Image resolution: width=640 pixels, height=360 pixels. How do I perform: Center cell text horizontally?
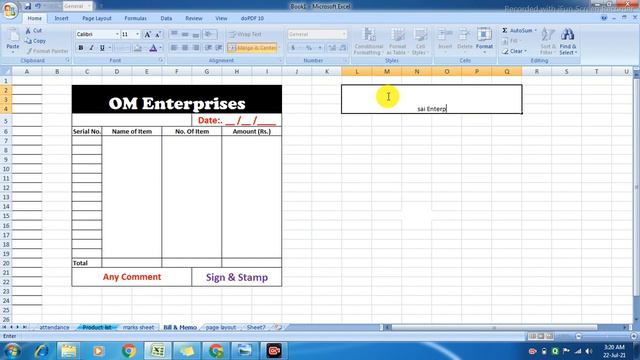click(185, 48)
